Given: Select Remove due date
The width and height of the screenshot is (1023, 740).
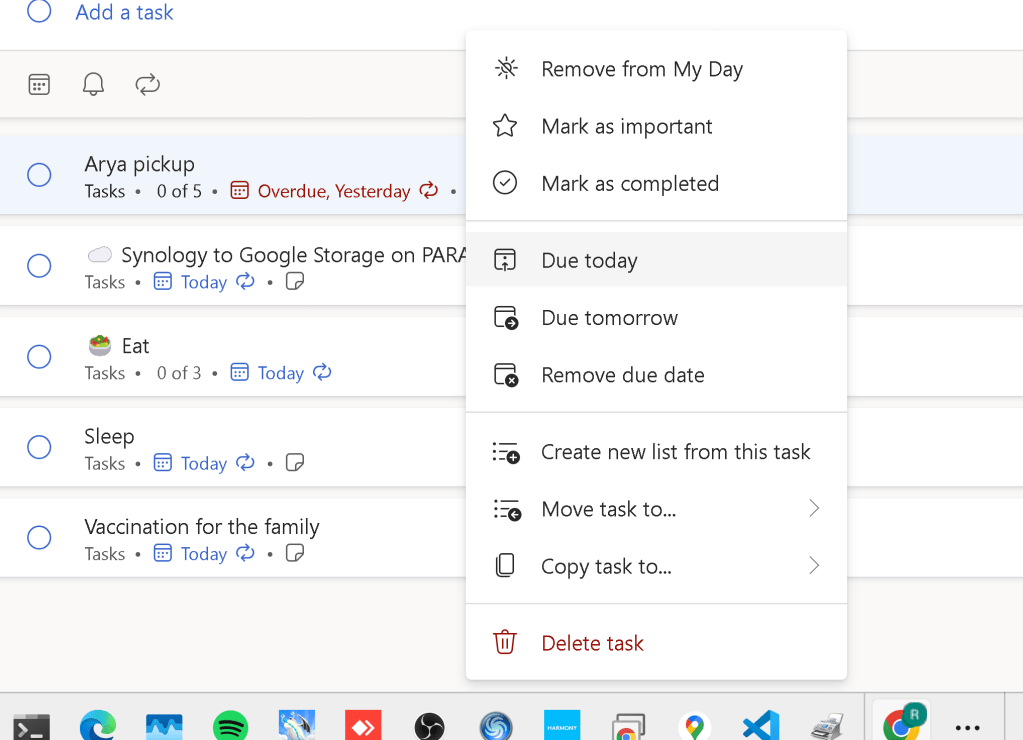Looking at the screenshot, I should coord(656,375).
